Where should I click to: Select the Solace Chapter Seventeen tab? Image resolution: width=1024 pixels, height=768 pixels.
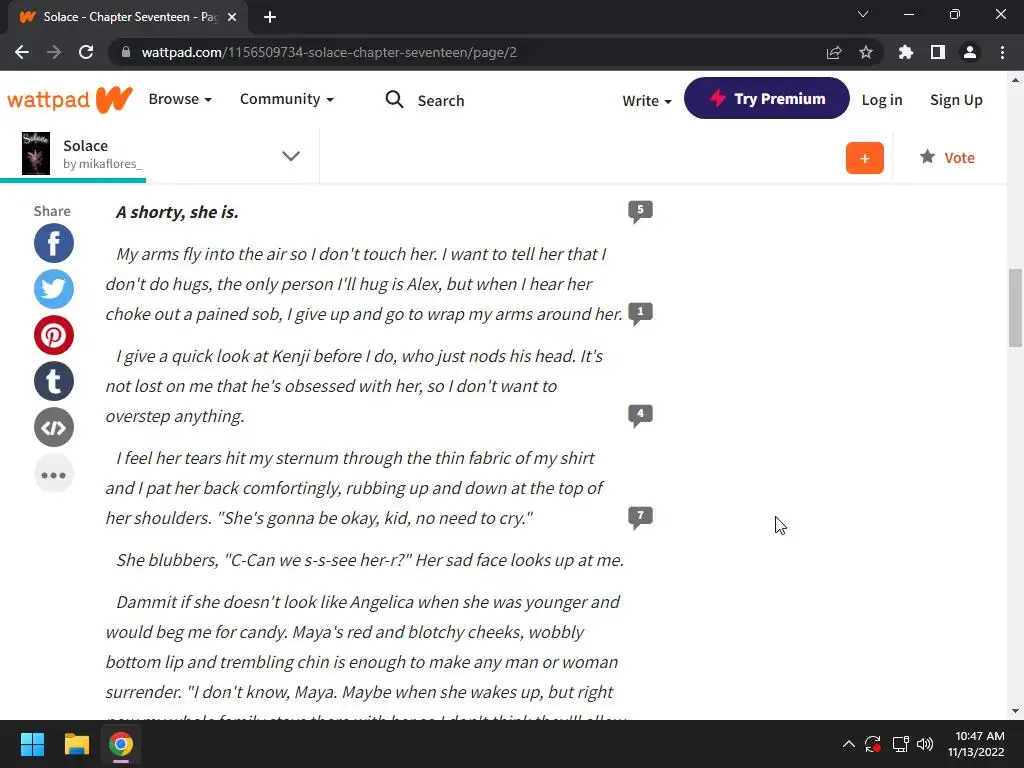[127, 17]
